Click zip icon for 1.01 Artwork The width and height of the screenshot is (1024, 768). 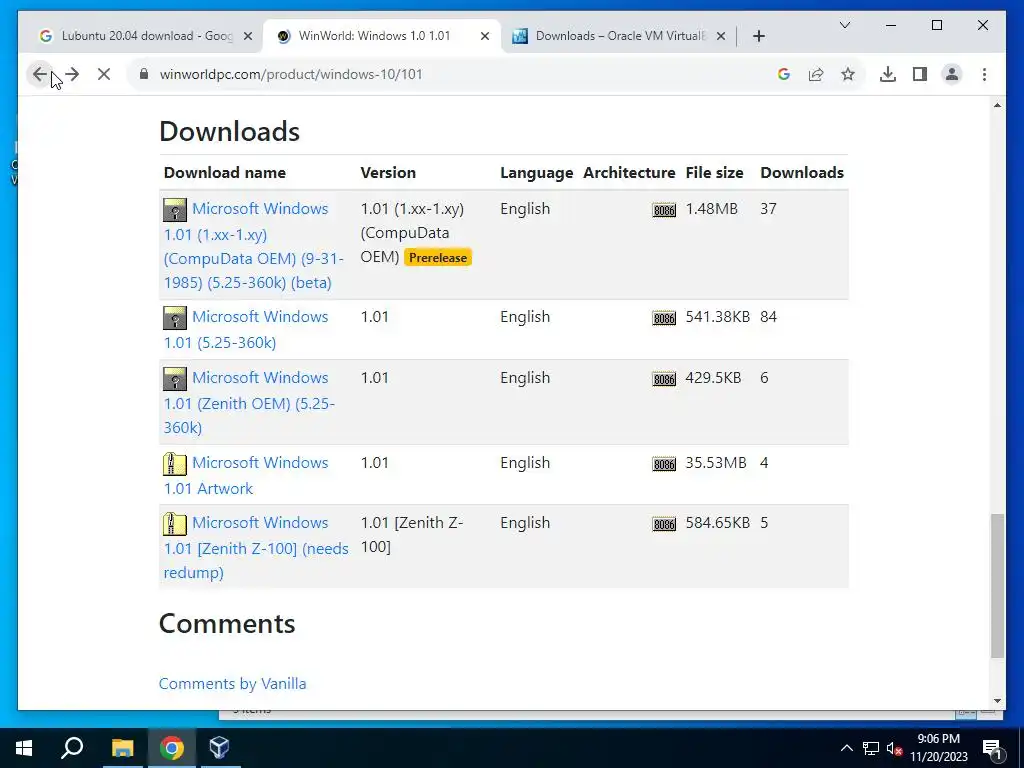[x=174, y=464]
